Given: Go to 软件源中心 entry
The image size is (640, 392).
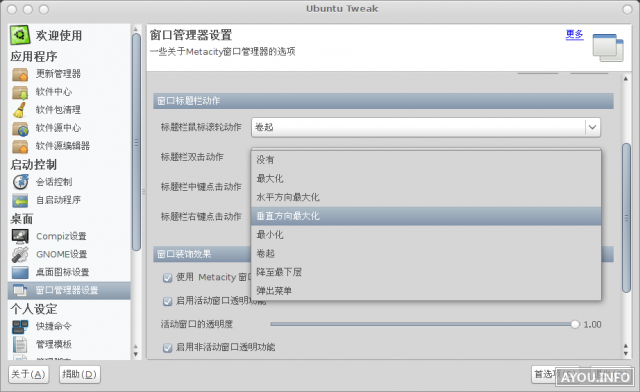Looking at the screenshot, I should (x=58, y=128).
